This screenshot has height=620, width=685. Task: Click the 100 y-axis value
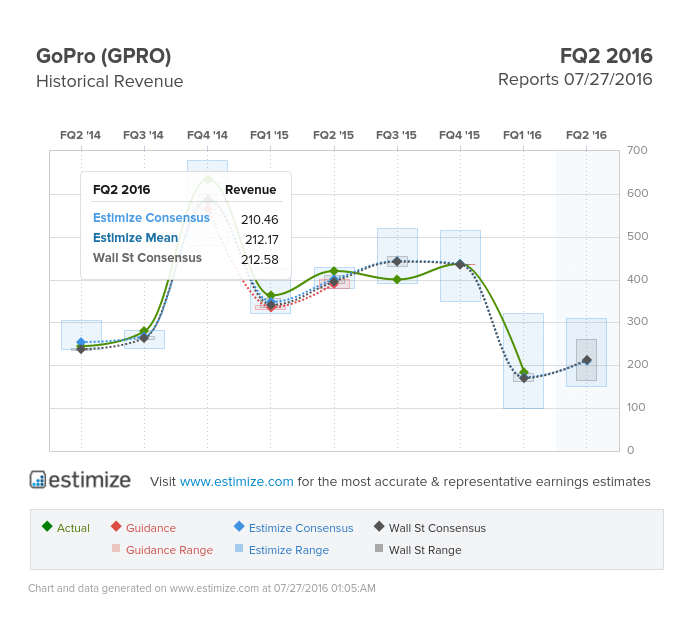coord(636,407)
